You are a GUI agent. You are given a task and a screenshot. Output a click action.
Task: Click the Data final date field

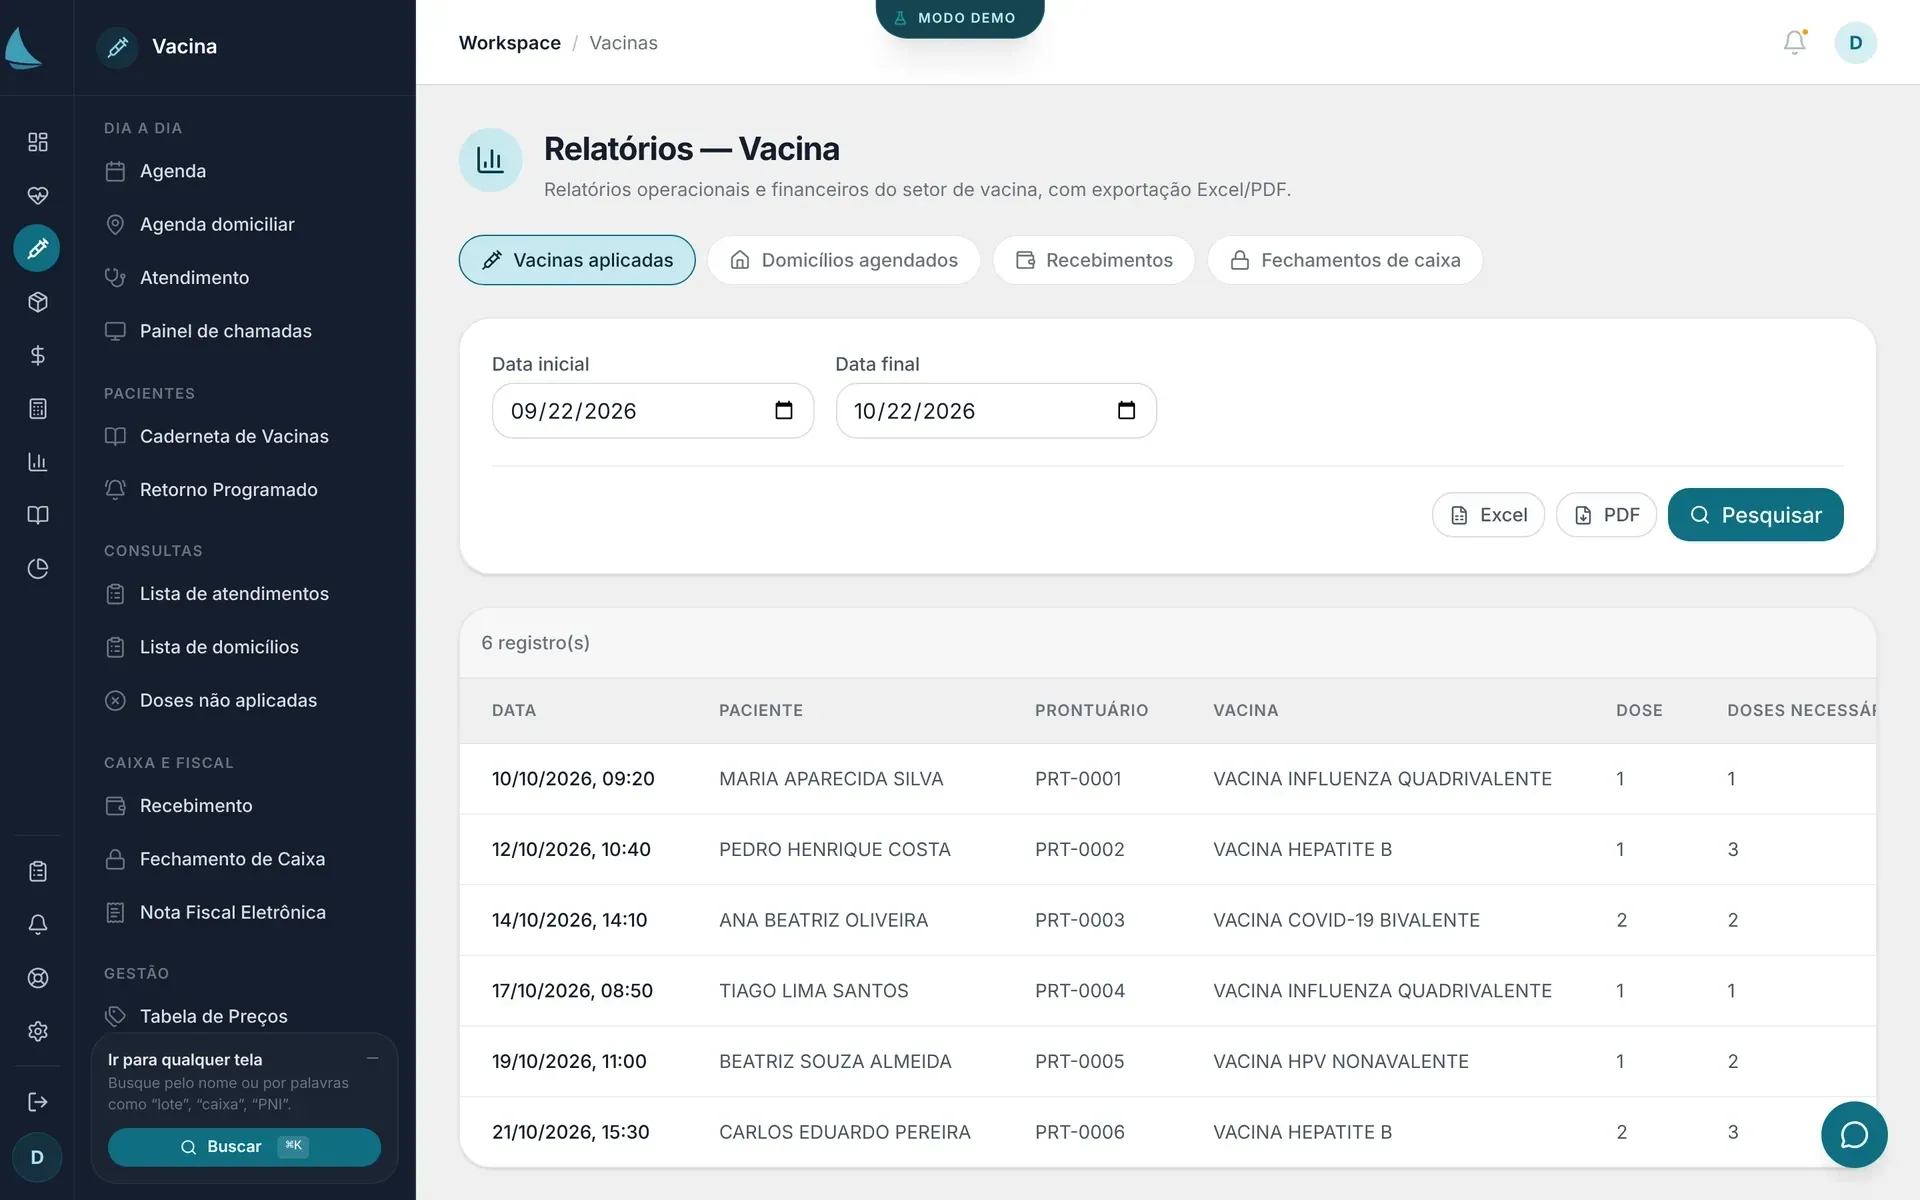coord(996,410)
